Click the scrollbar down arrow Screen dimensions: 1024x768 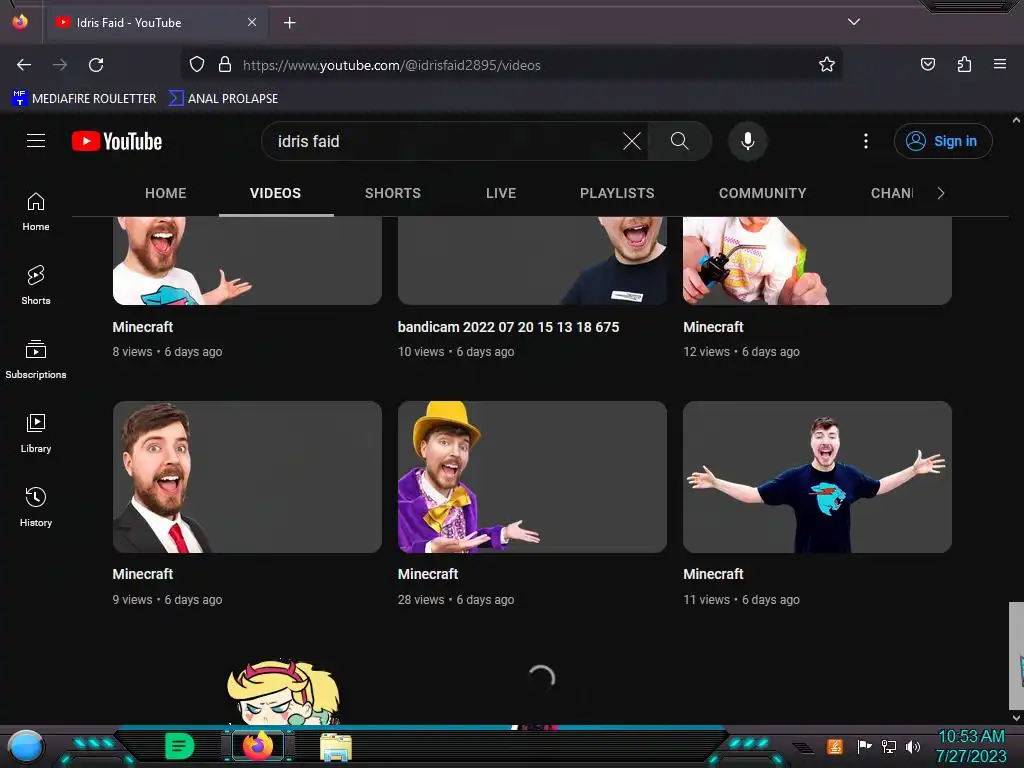click(1016, 717)
